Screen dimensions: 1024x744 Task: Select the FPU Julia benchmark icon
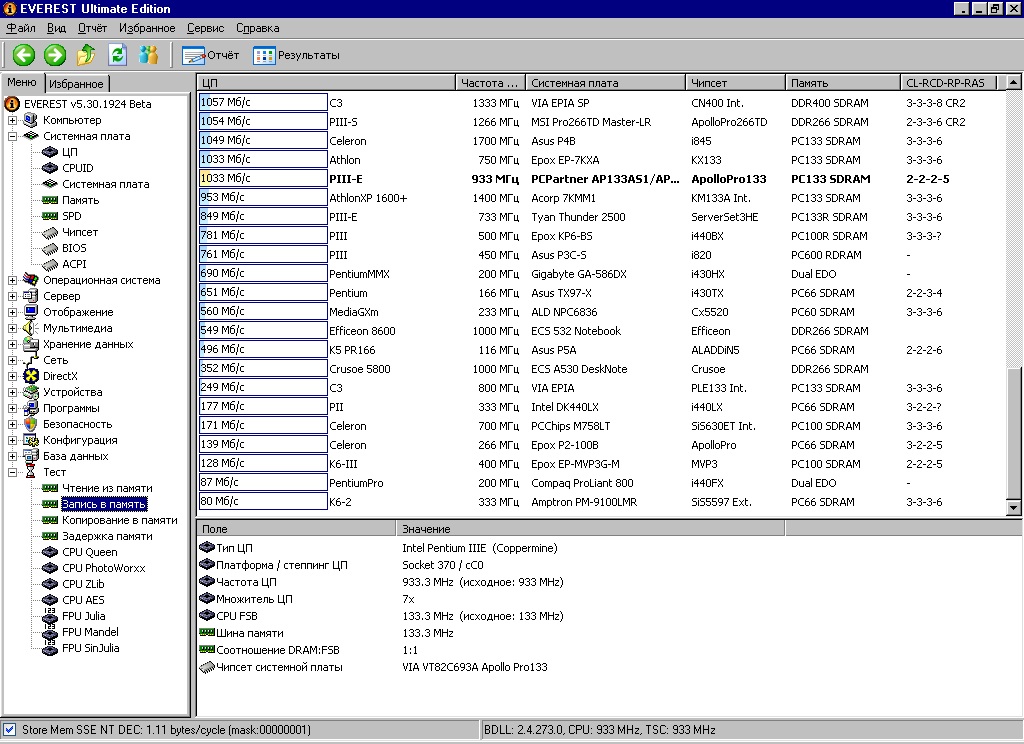click(x=50, y=616)
